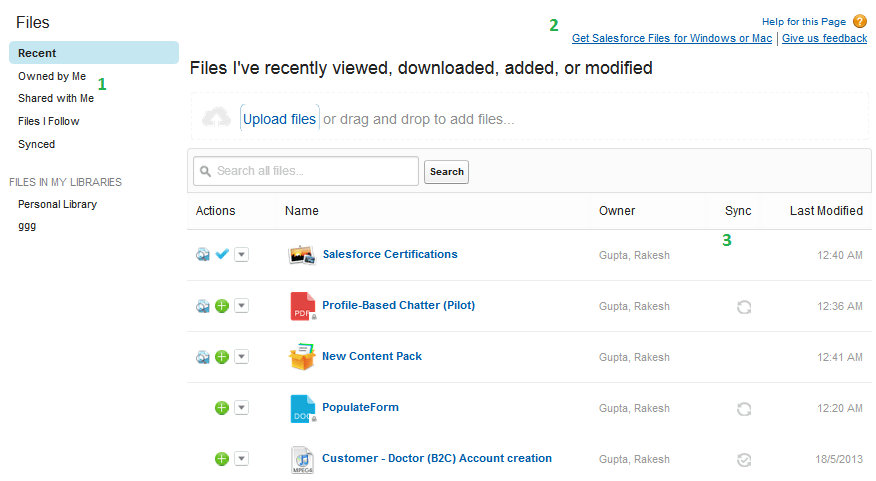Click the orange help question mark icon
The image size is (876, 481).
(x=860, y=21)
